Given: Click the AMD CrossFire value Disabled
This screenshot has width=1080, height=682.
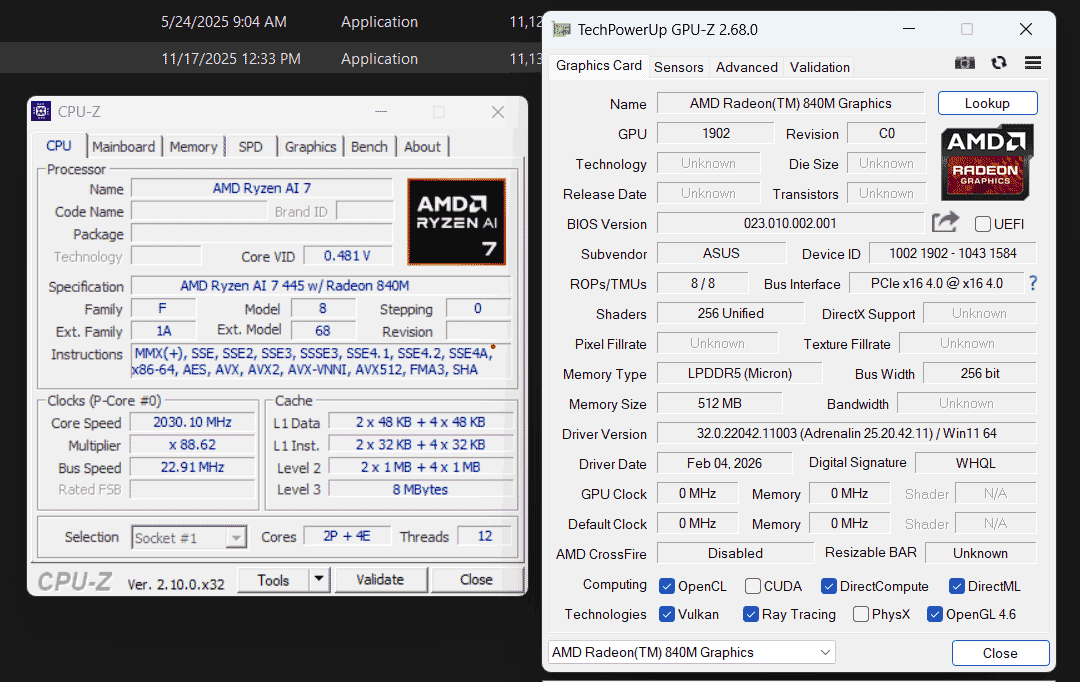Looking at the screenshot, I should (735, 553).
